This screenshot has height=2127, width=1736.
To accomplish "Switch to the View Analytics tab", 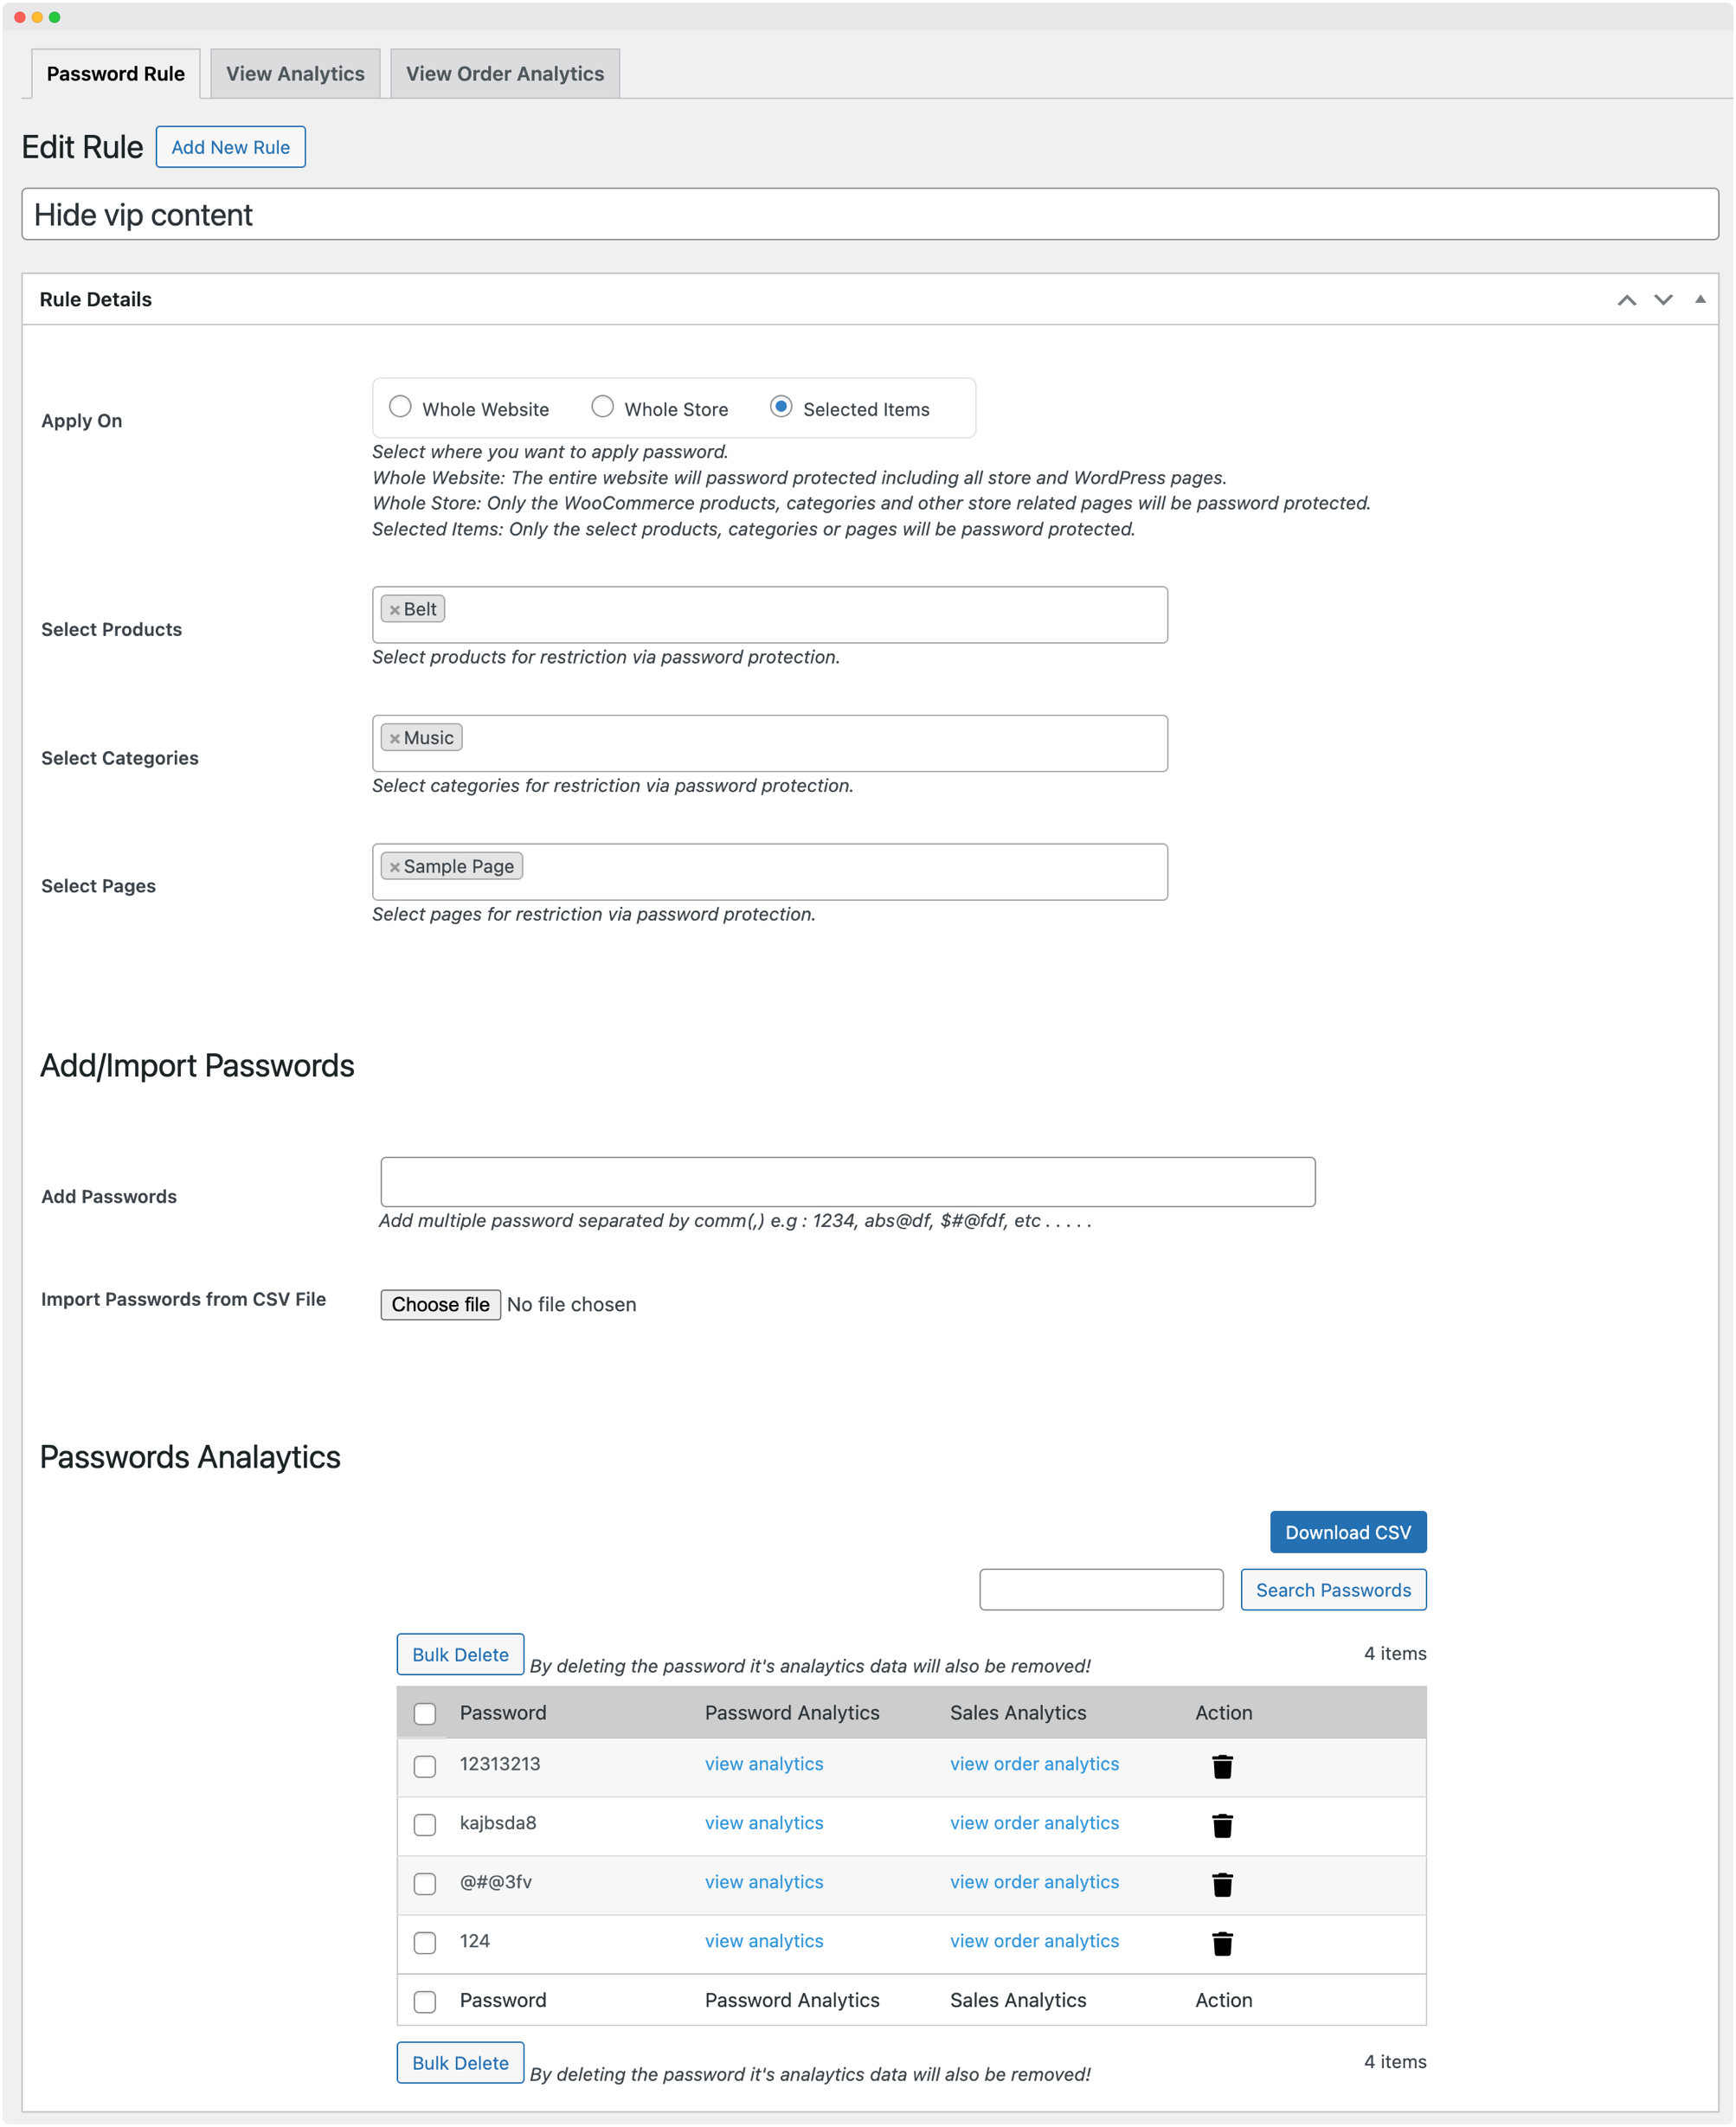I will click(295, 74).
